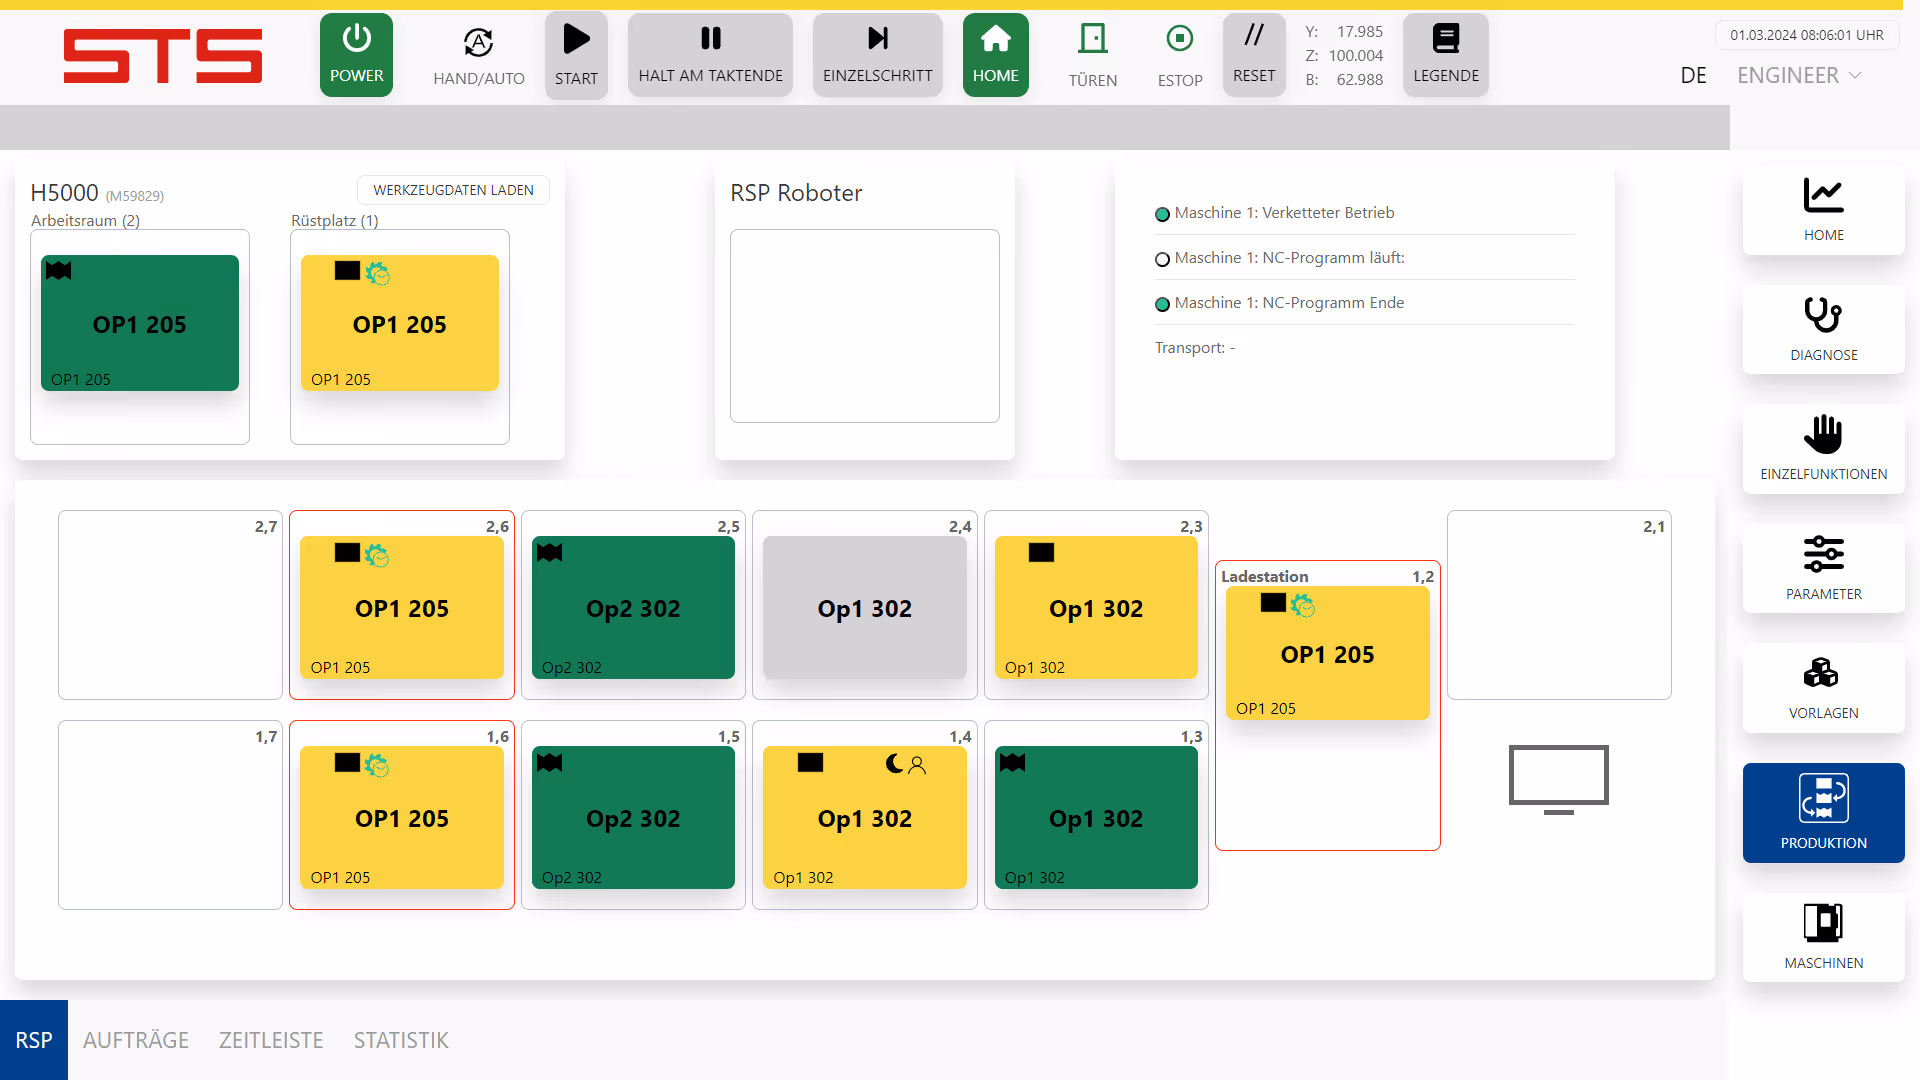Viewport: 1920px width, 1080px height.
Task: Open the LEGENDE book icon
Action: tap(1445, 39)
